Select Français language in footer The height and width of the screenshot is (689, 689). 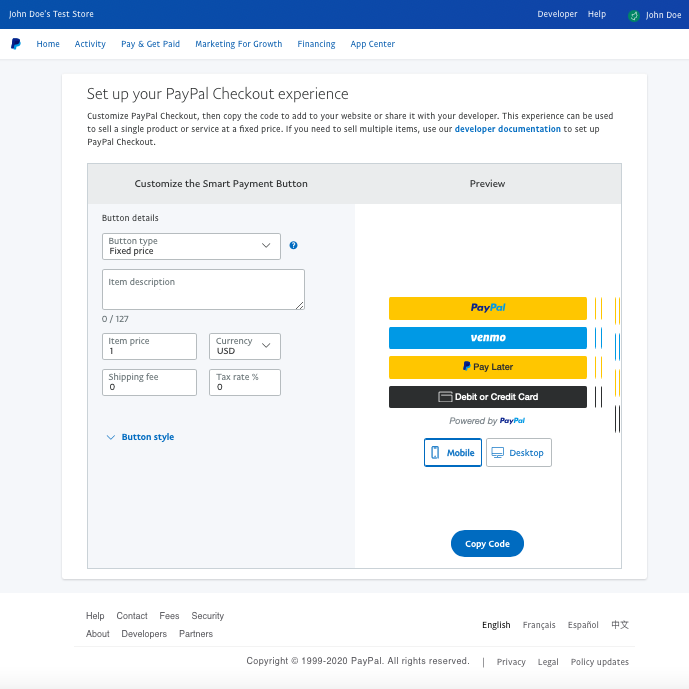coord(539,625)
